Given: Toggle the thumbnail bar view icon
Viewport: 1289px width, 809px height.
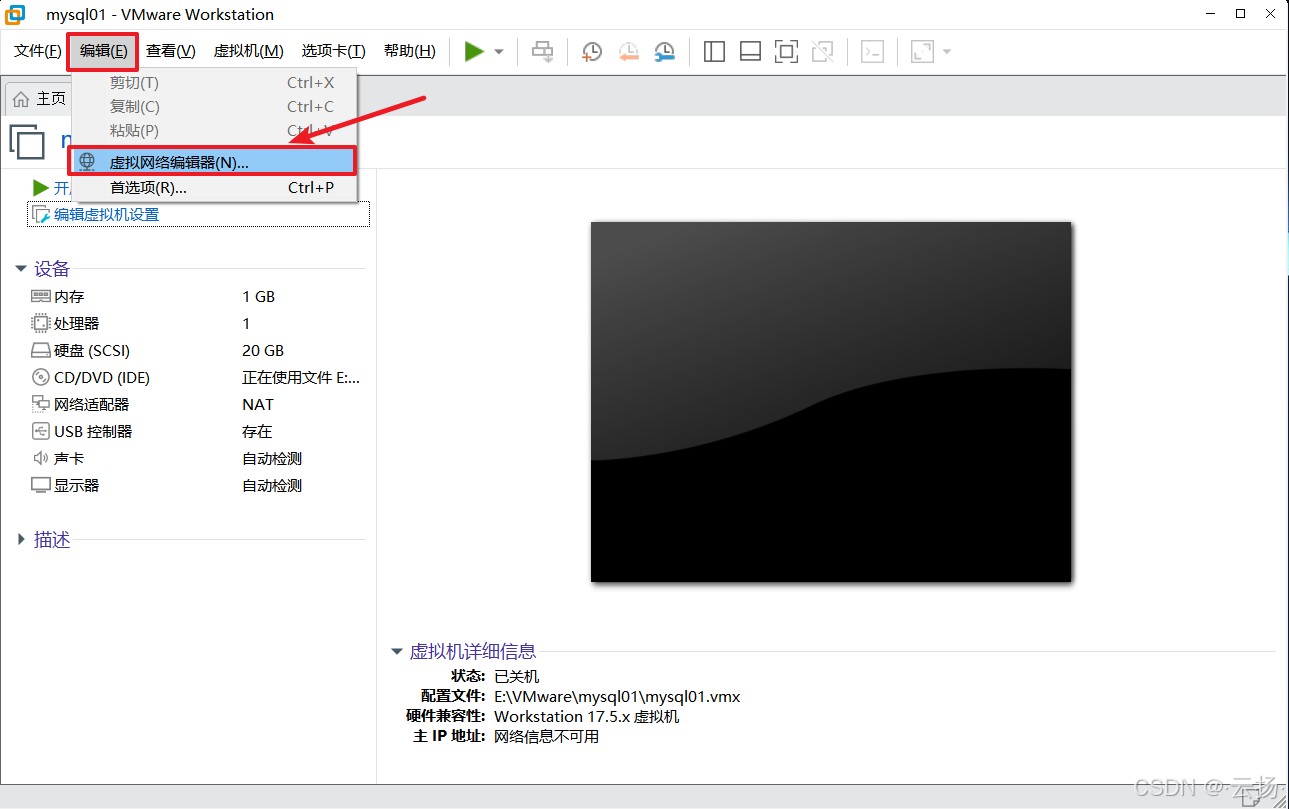Looking at the screenshot, I should pyautogui.click(x=750, y=51).
